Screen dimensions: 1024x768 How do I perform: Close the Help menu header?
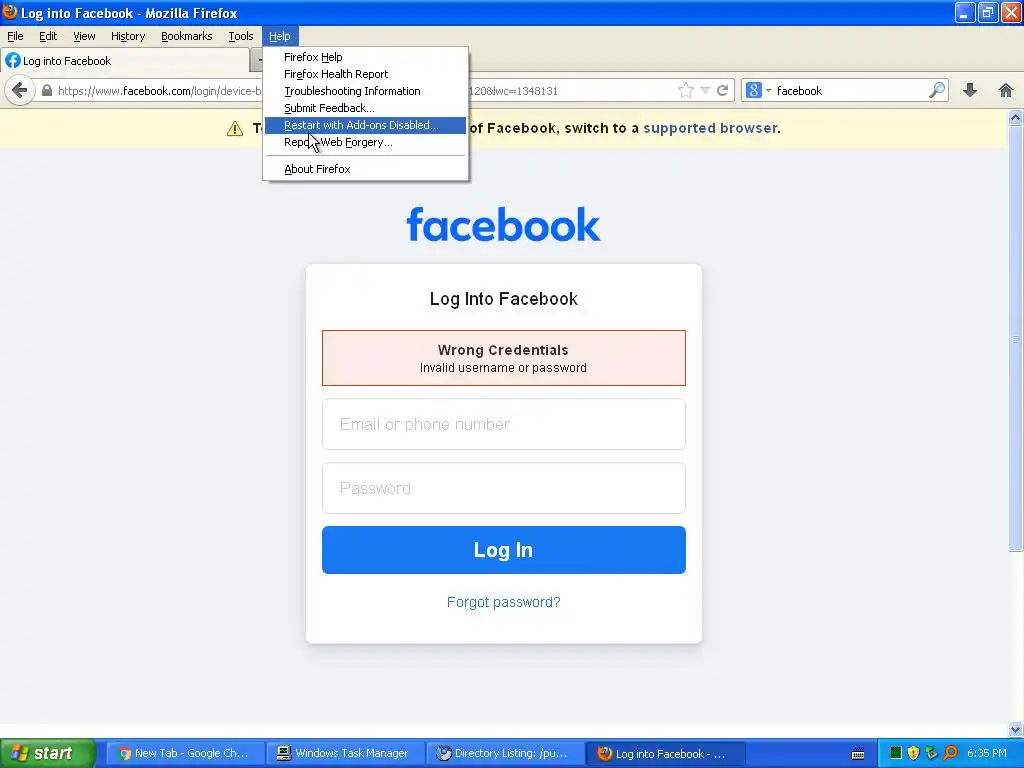pyautogui.click(x=280, y=36)
